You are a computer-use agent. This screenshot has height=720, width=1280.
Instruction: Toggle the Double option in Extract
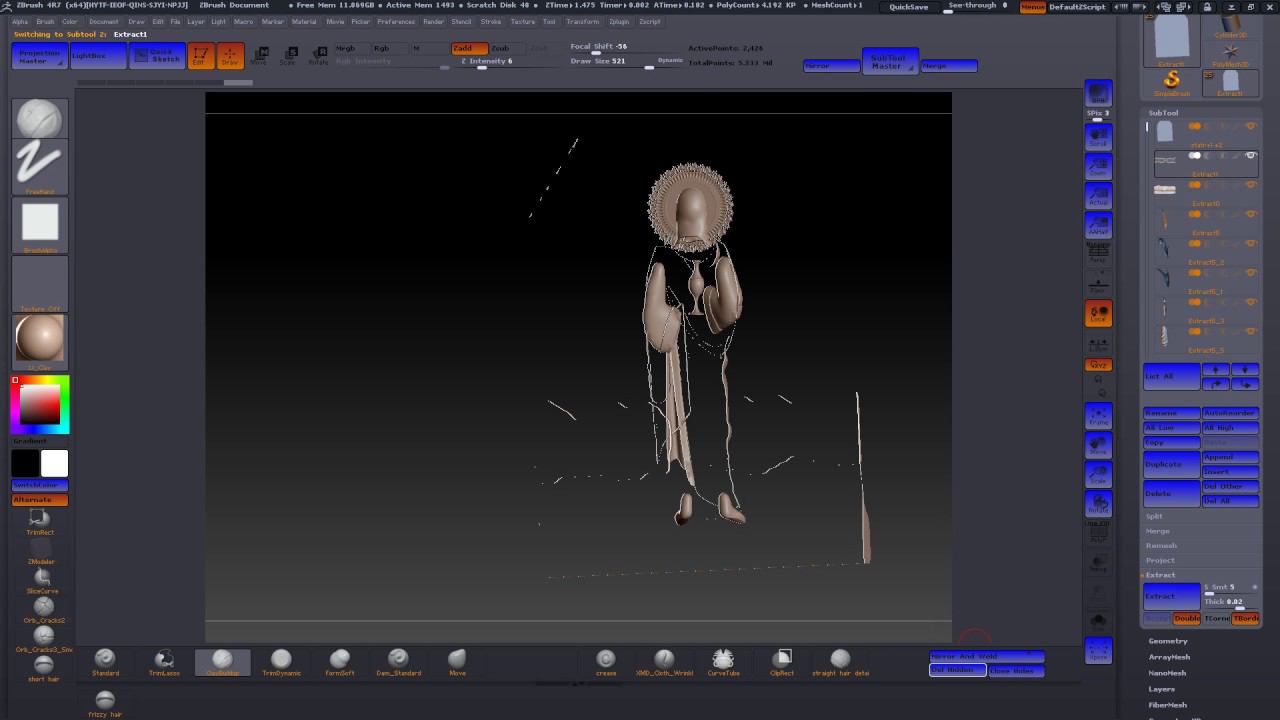click(1186, 618)
